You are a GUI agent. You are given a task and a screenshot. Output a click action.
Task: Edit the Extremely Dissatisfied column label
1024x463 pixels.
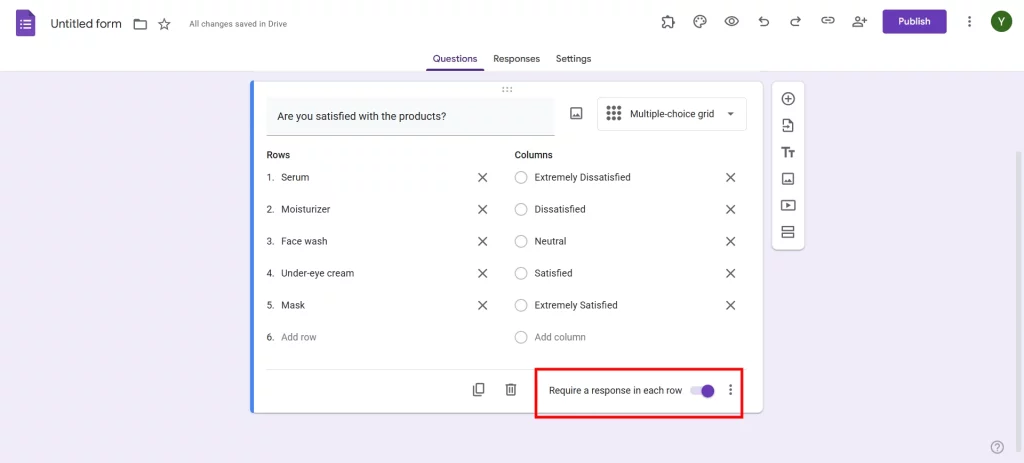pos(583,177)
